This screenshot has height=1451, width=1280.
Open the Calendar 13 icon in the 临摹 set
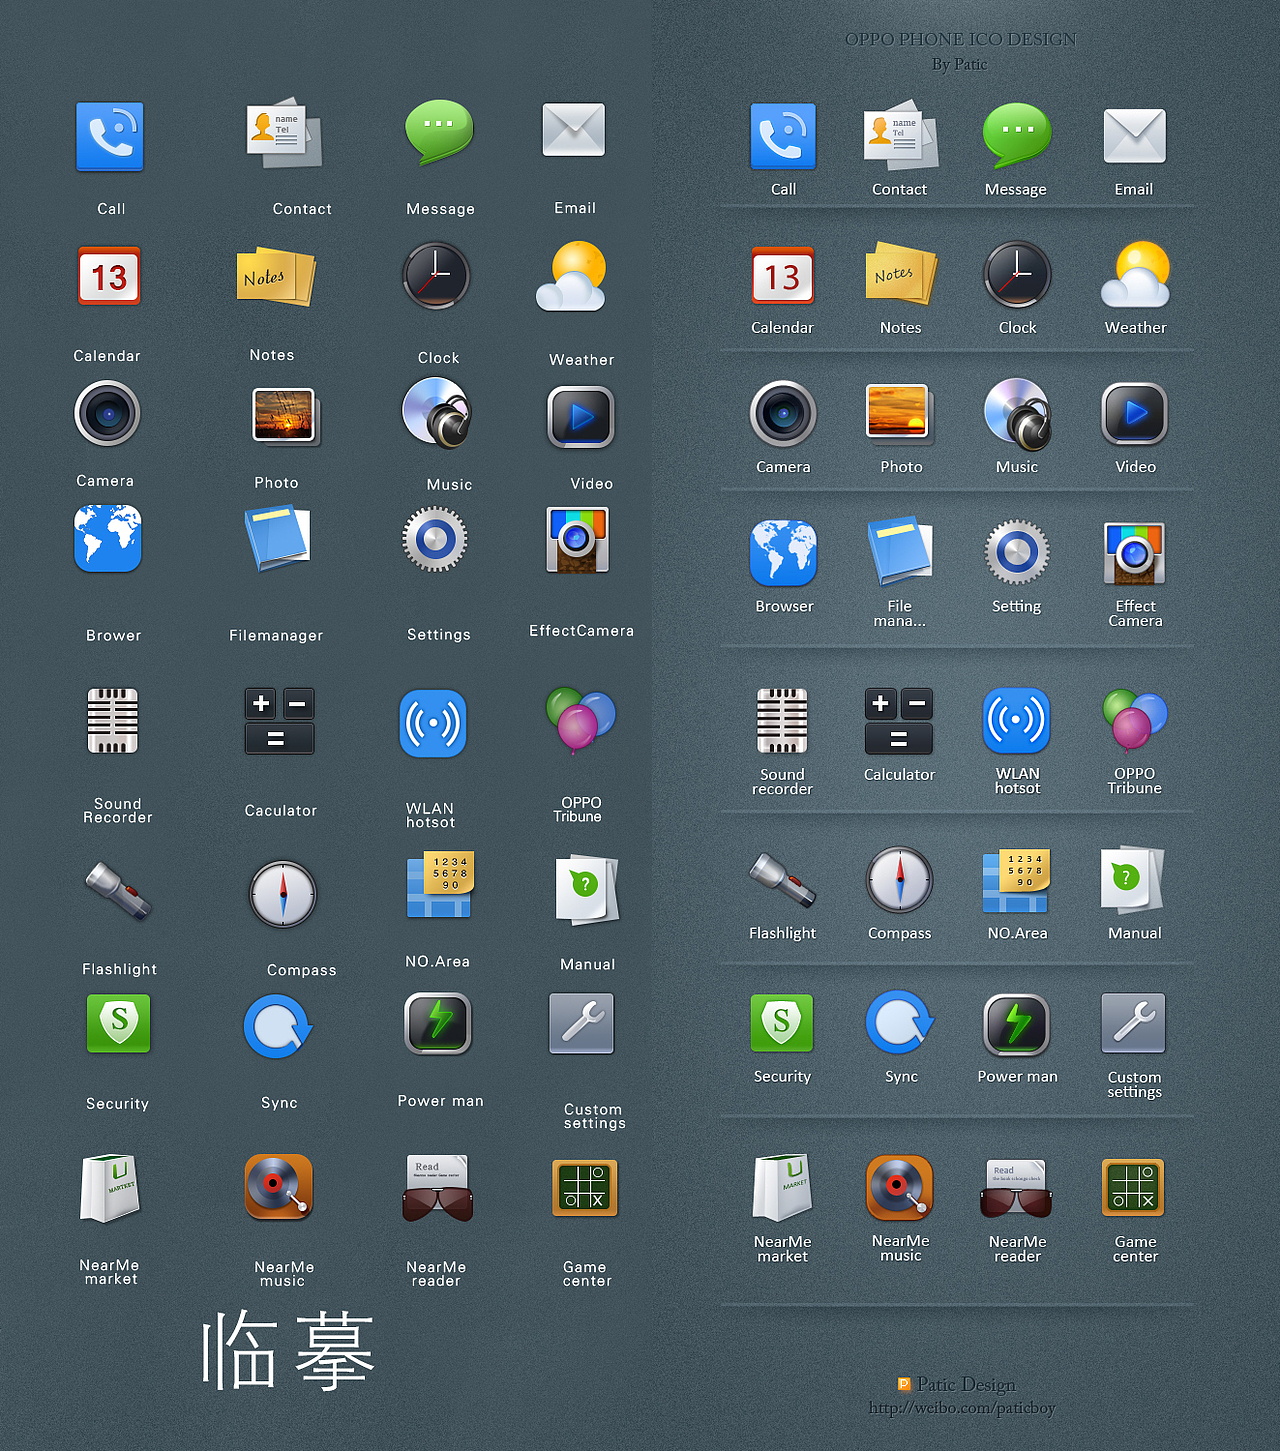(109, 276)
